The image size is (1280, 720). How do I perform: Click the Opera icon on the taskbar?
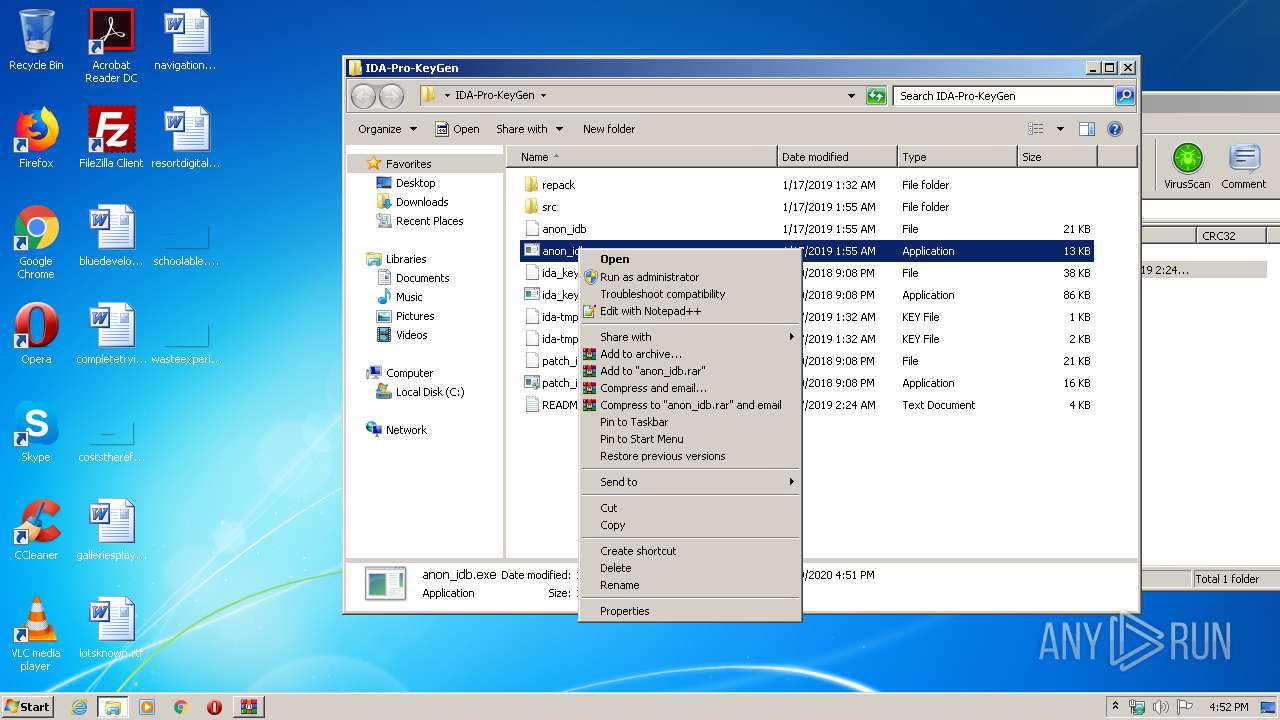coord(214,707)
